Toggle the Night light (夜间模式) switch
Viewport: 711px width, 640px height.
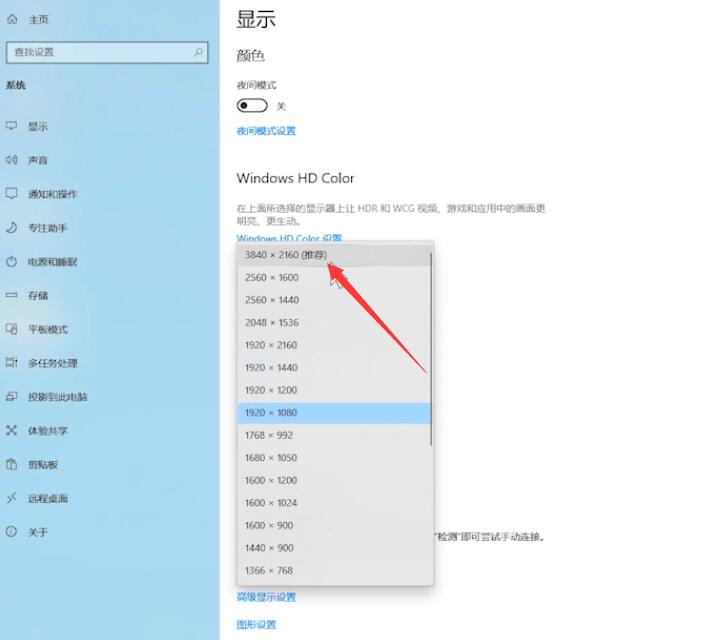252,106
